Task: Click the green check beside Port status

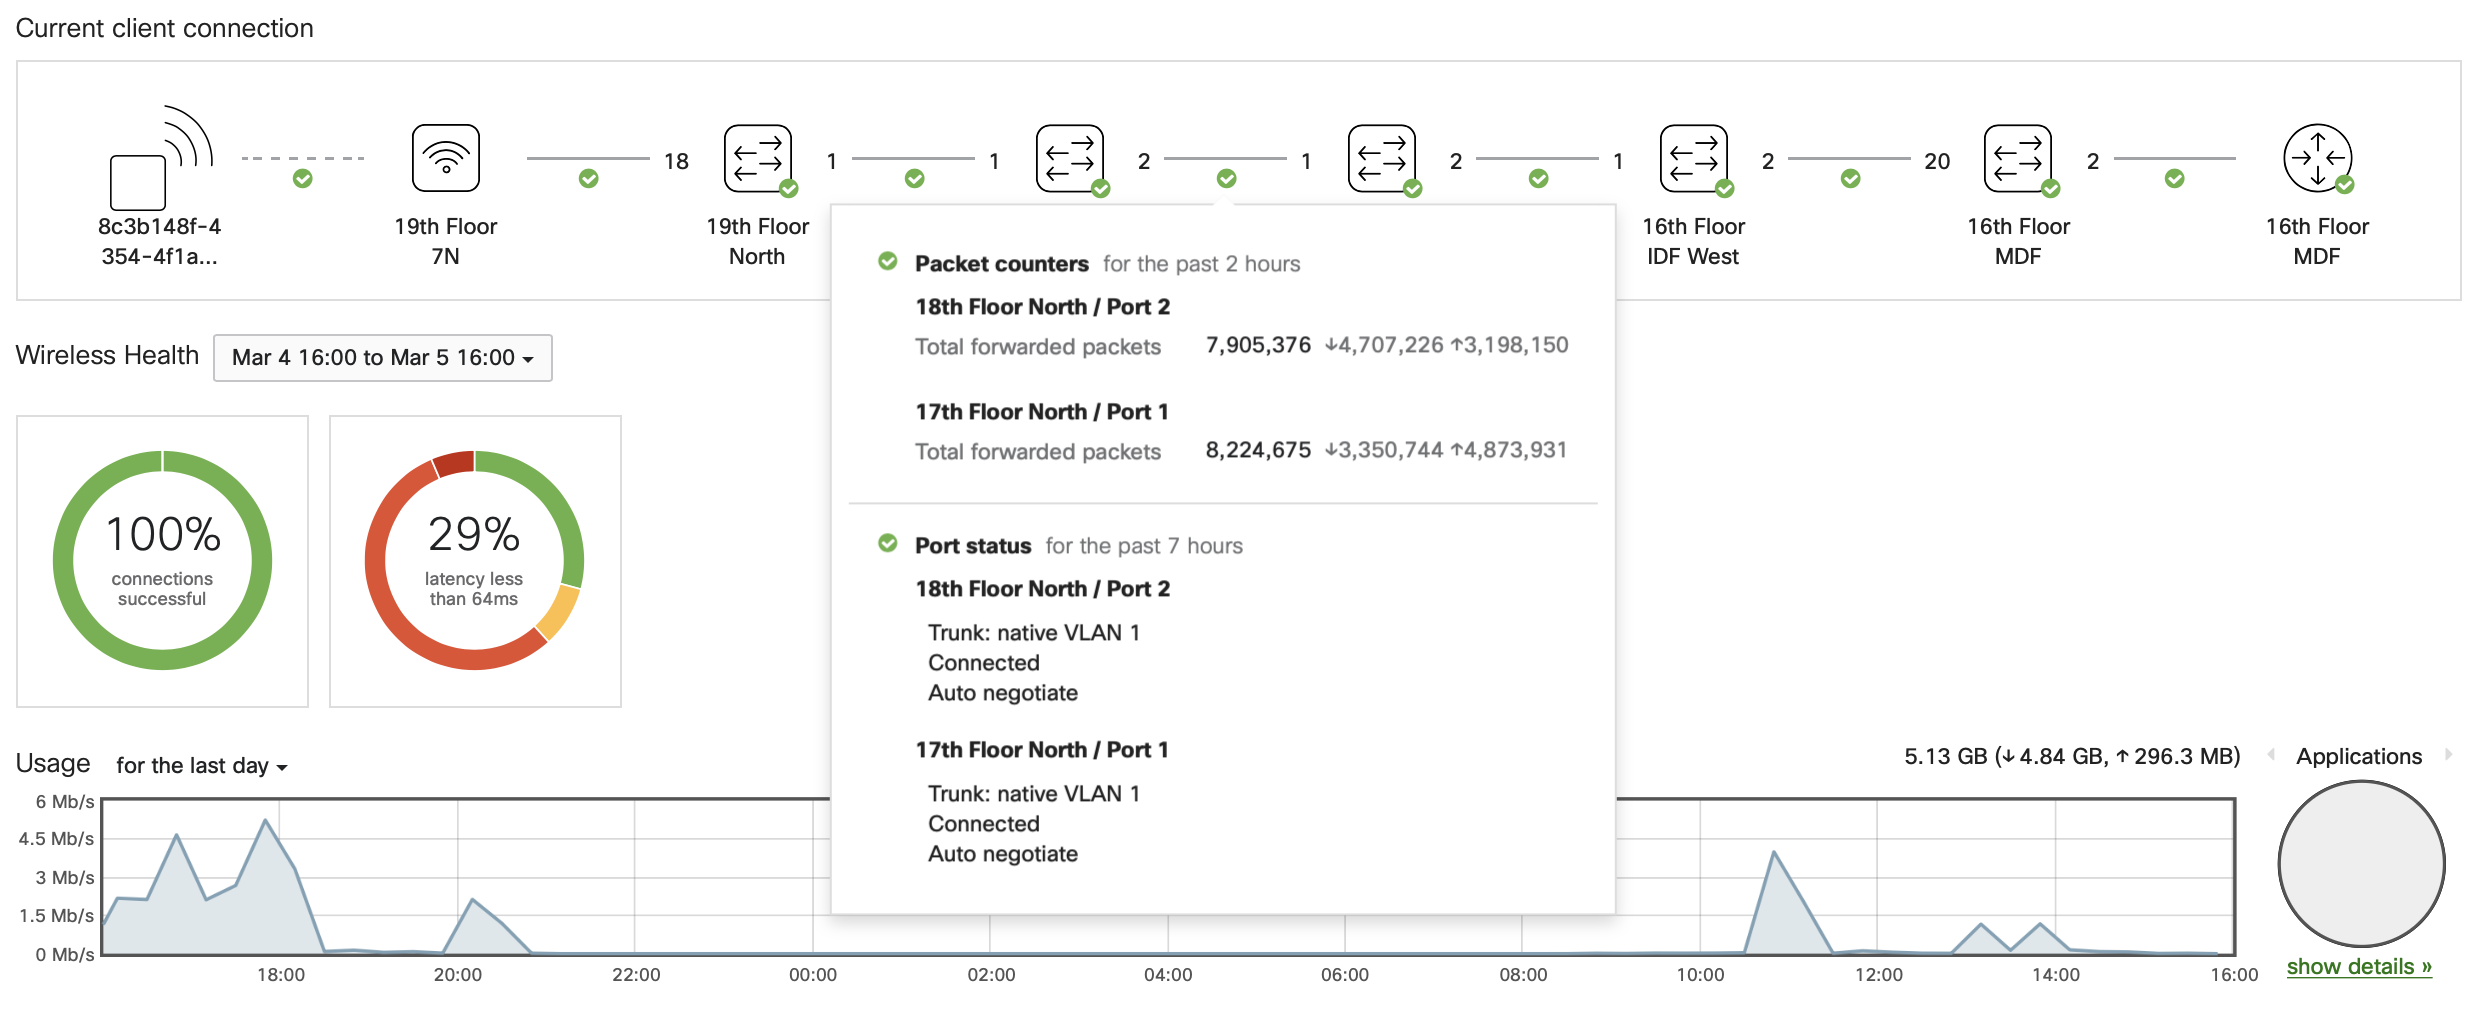Action: click(x=888, y=544)
